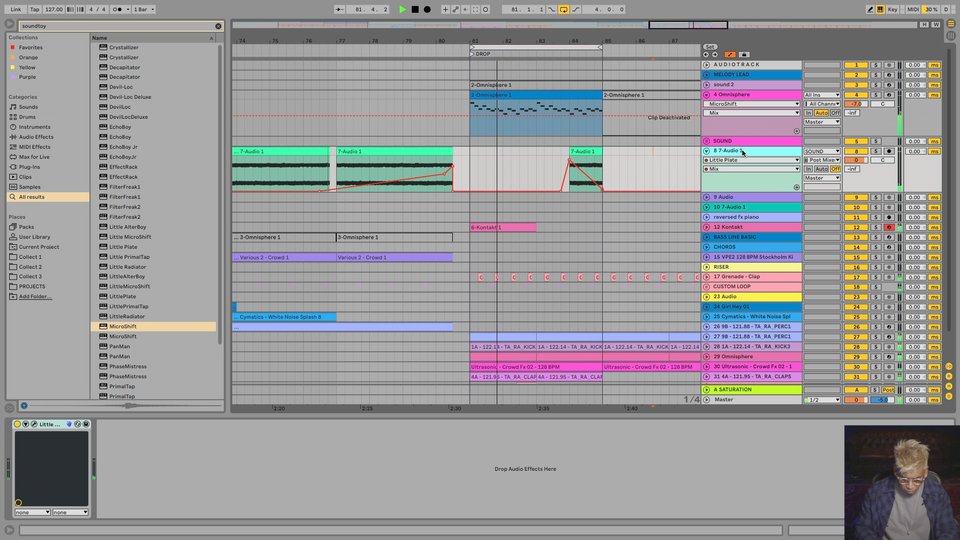Viewport: 960px width, 540px height.
Task: Toggle Draw Mode pencil icon
Action: coord(870,9)
